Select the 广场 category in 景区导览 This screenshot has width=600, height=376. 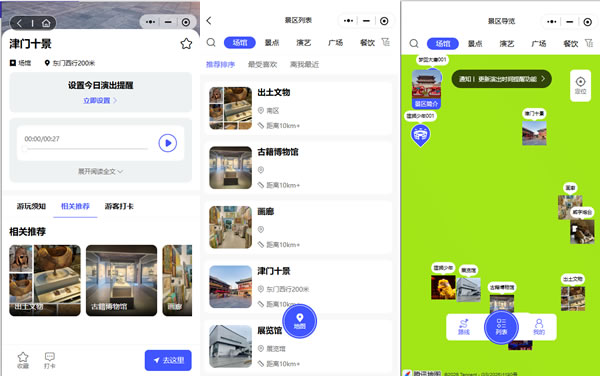[538, 44]
